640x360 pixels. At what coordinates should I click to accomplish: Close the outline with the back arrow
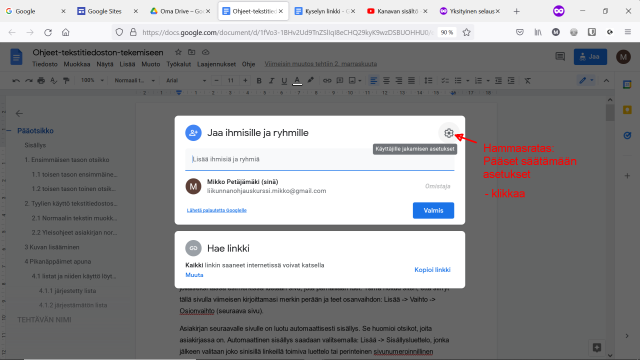click(19, 113)
